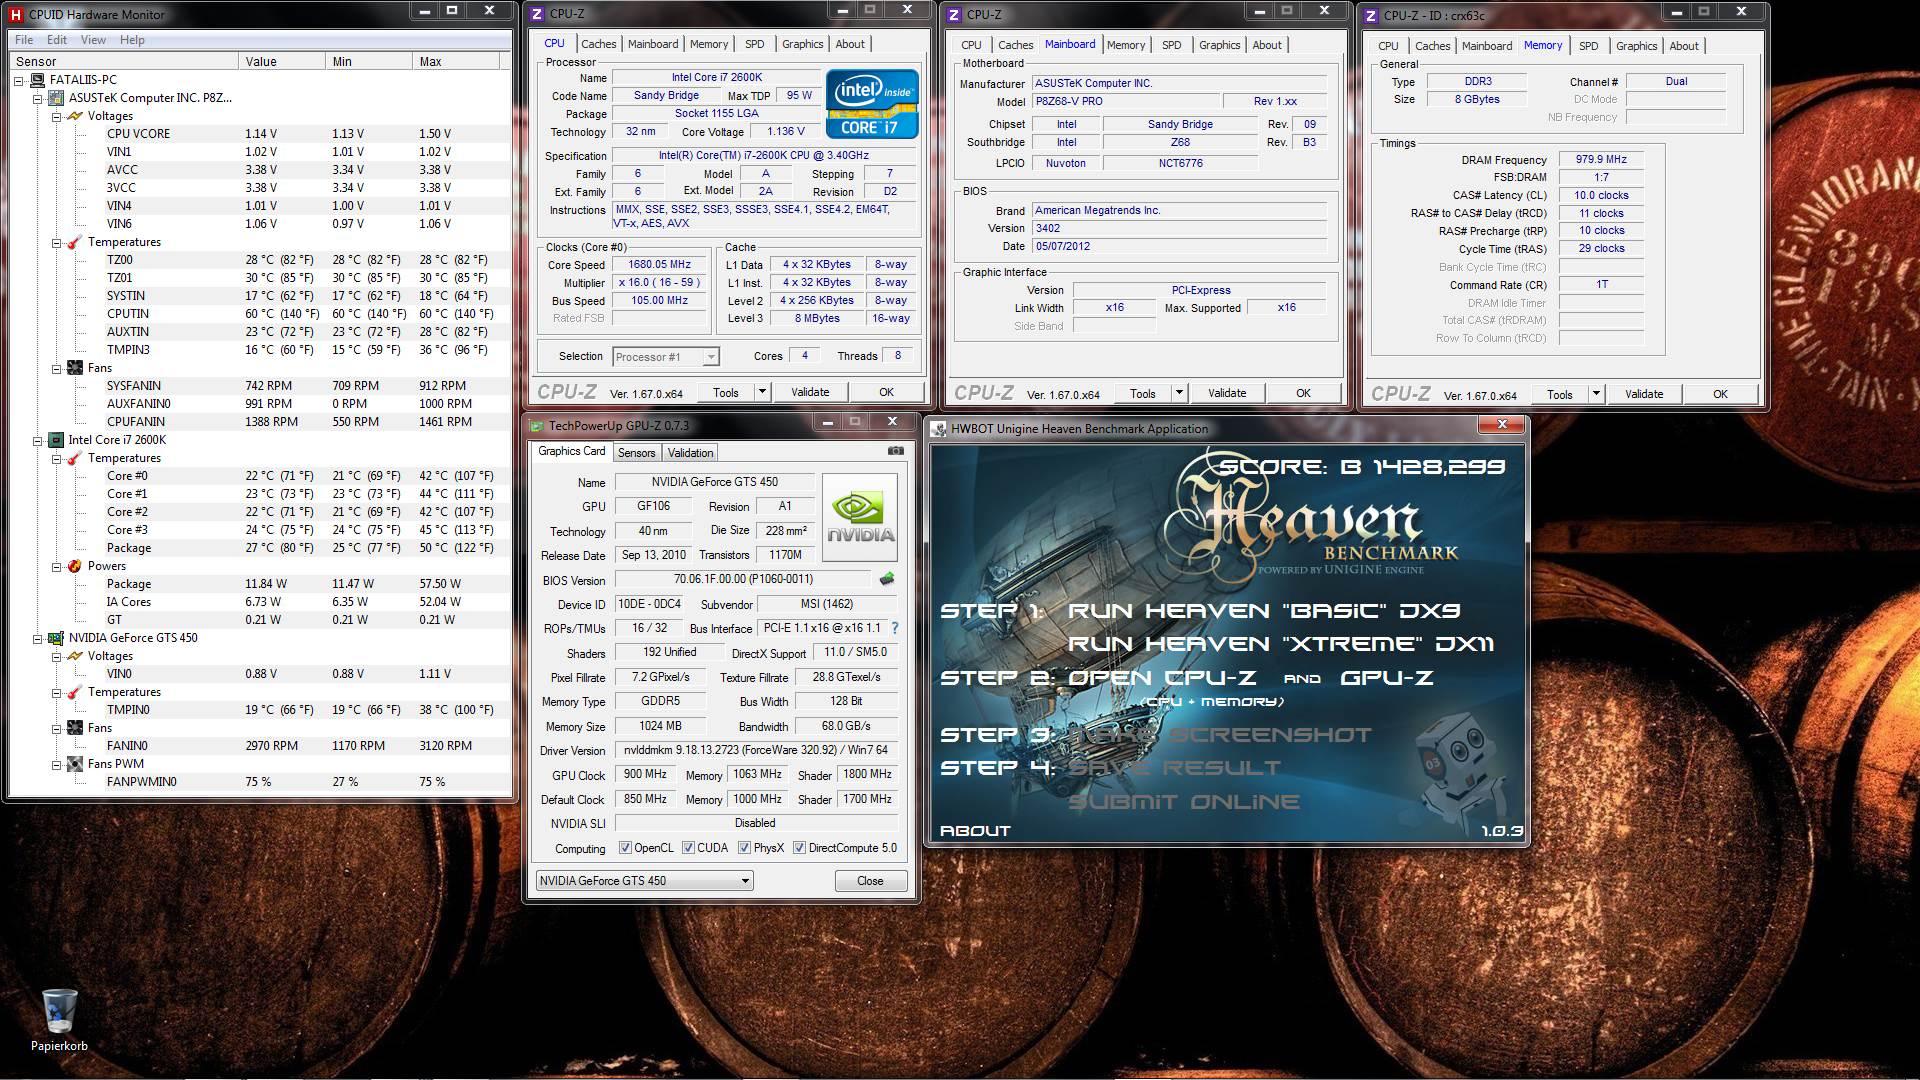The height and width of the screenshot is (1080, 1920).
Task: Click the GPU Name field in GPU-Z
Action: [714, 482]
